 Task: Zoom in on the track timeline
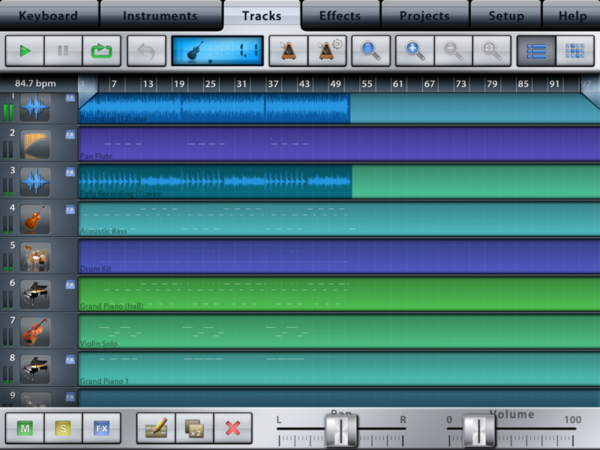pos(415,51)
